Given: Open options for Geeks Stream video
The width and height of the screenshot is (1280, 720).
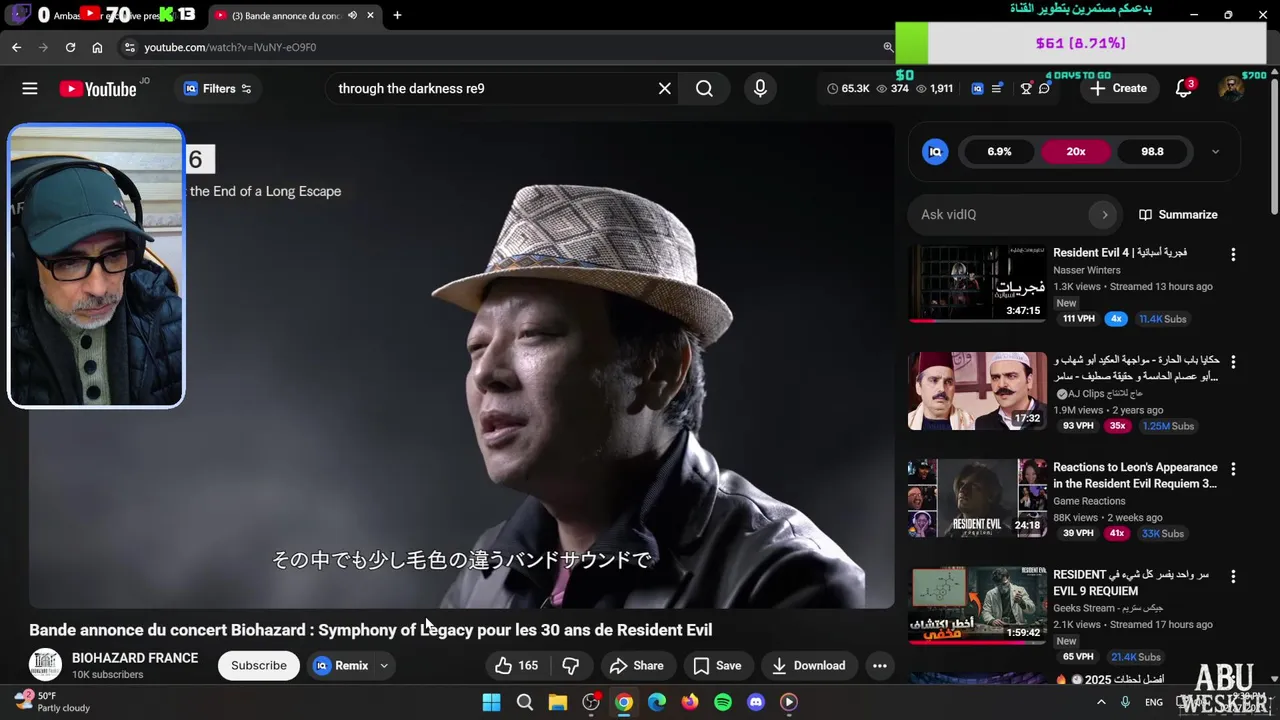Looking at the screenshot, I should pos(1233,577).
